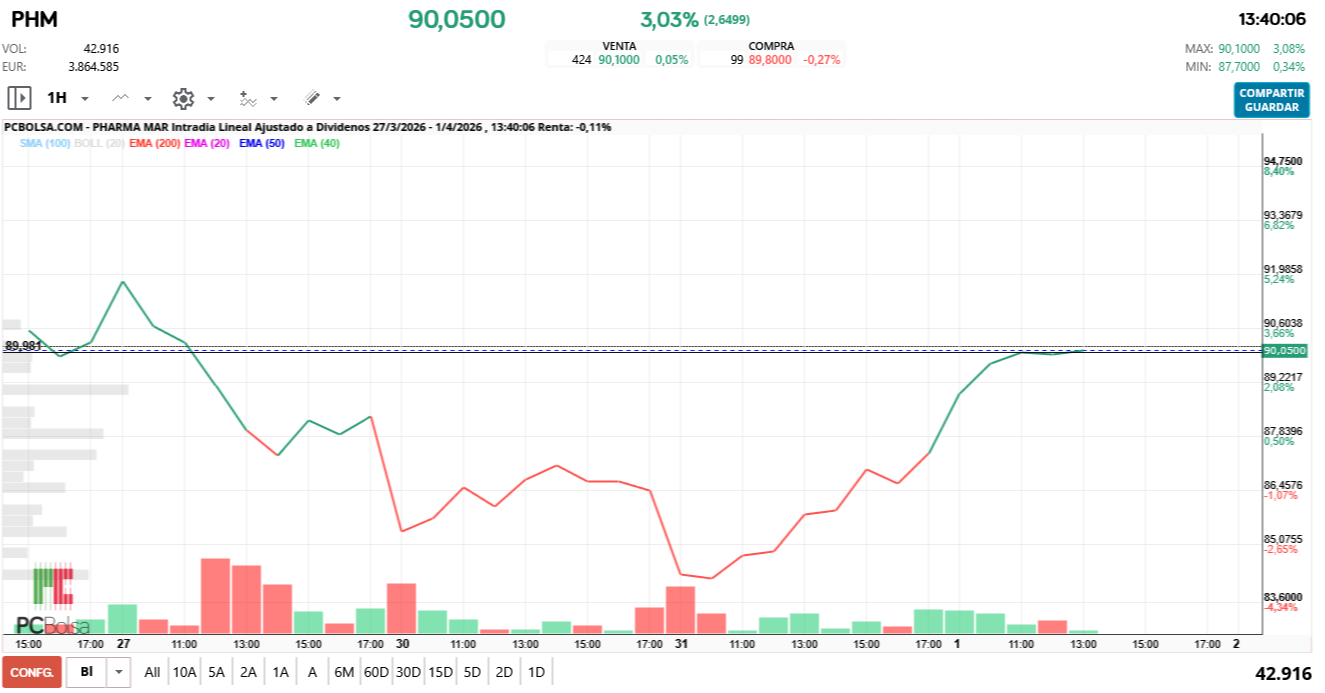Select the 6M period tab
Image resolution: width=1325 pixels, height=693 pixels.
pyautogui.click(x=343, y=672)
